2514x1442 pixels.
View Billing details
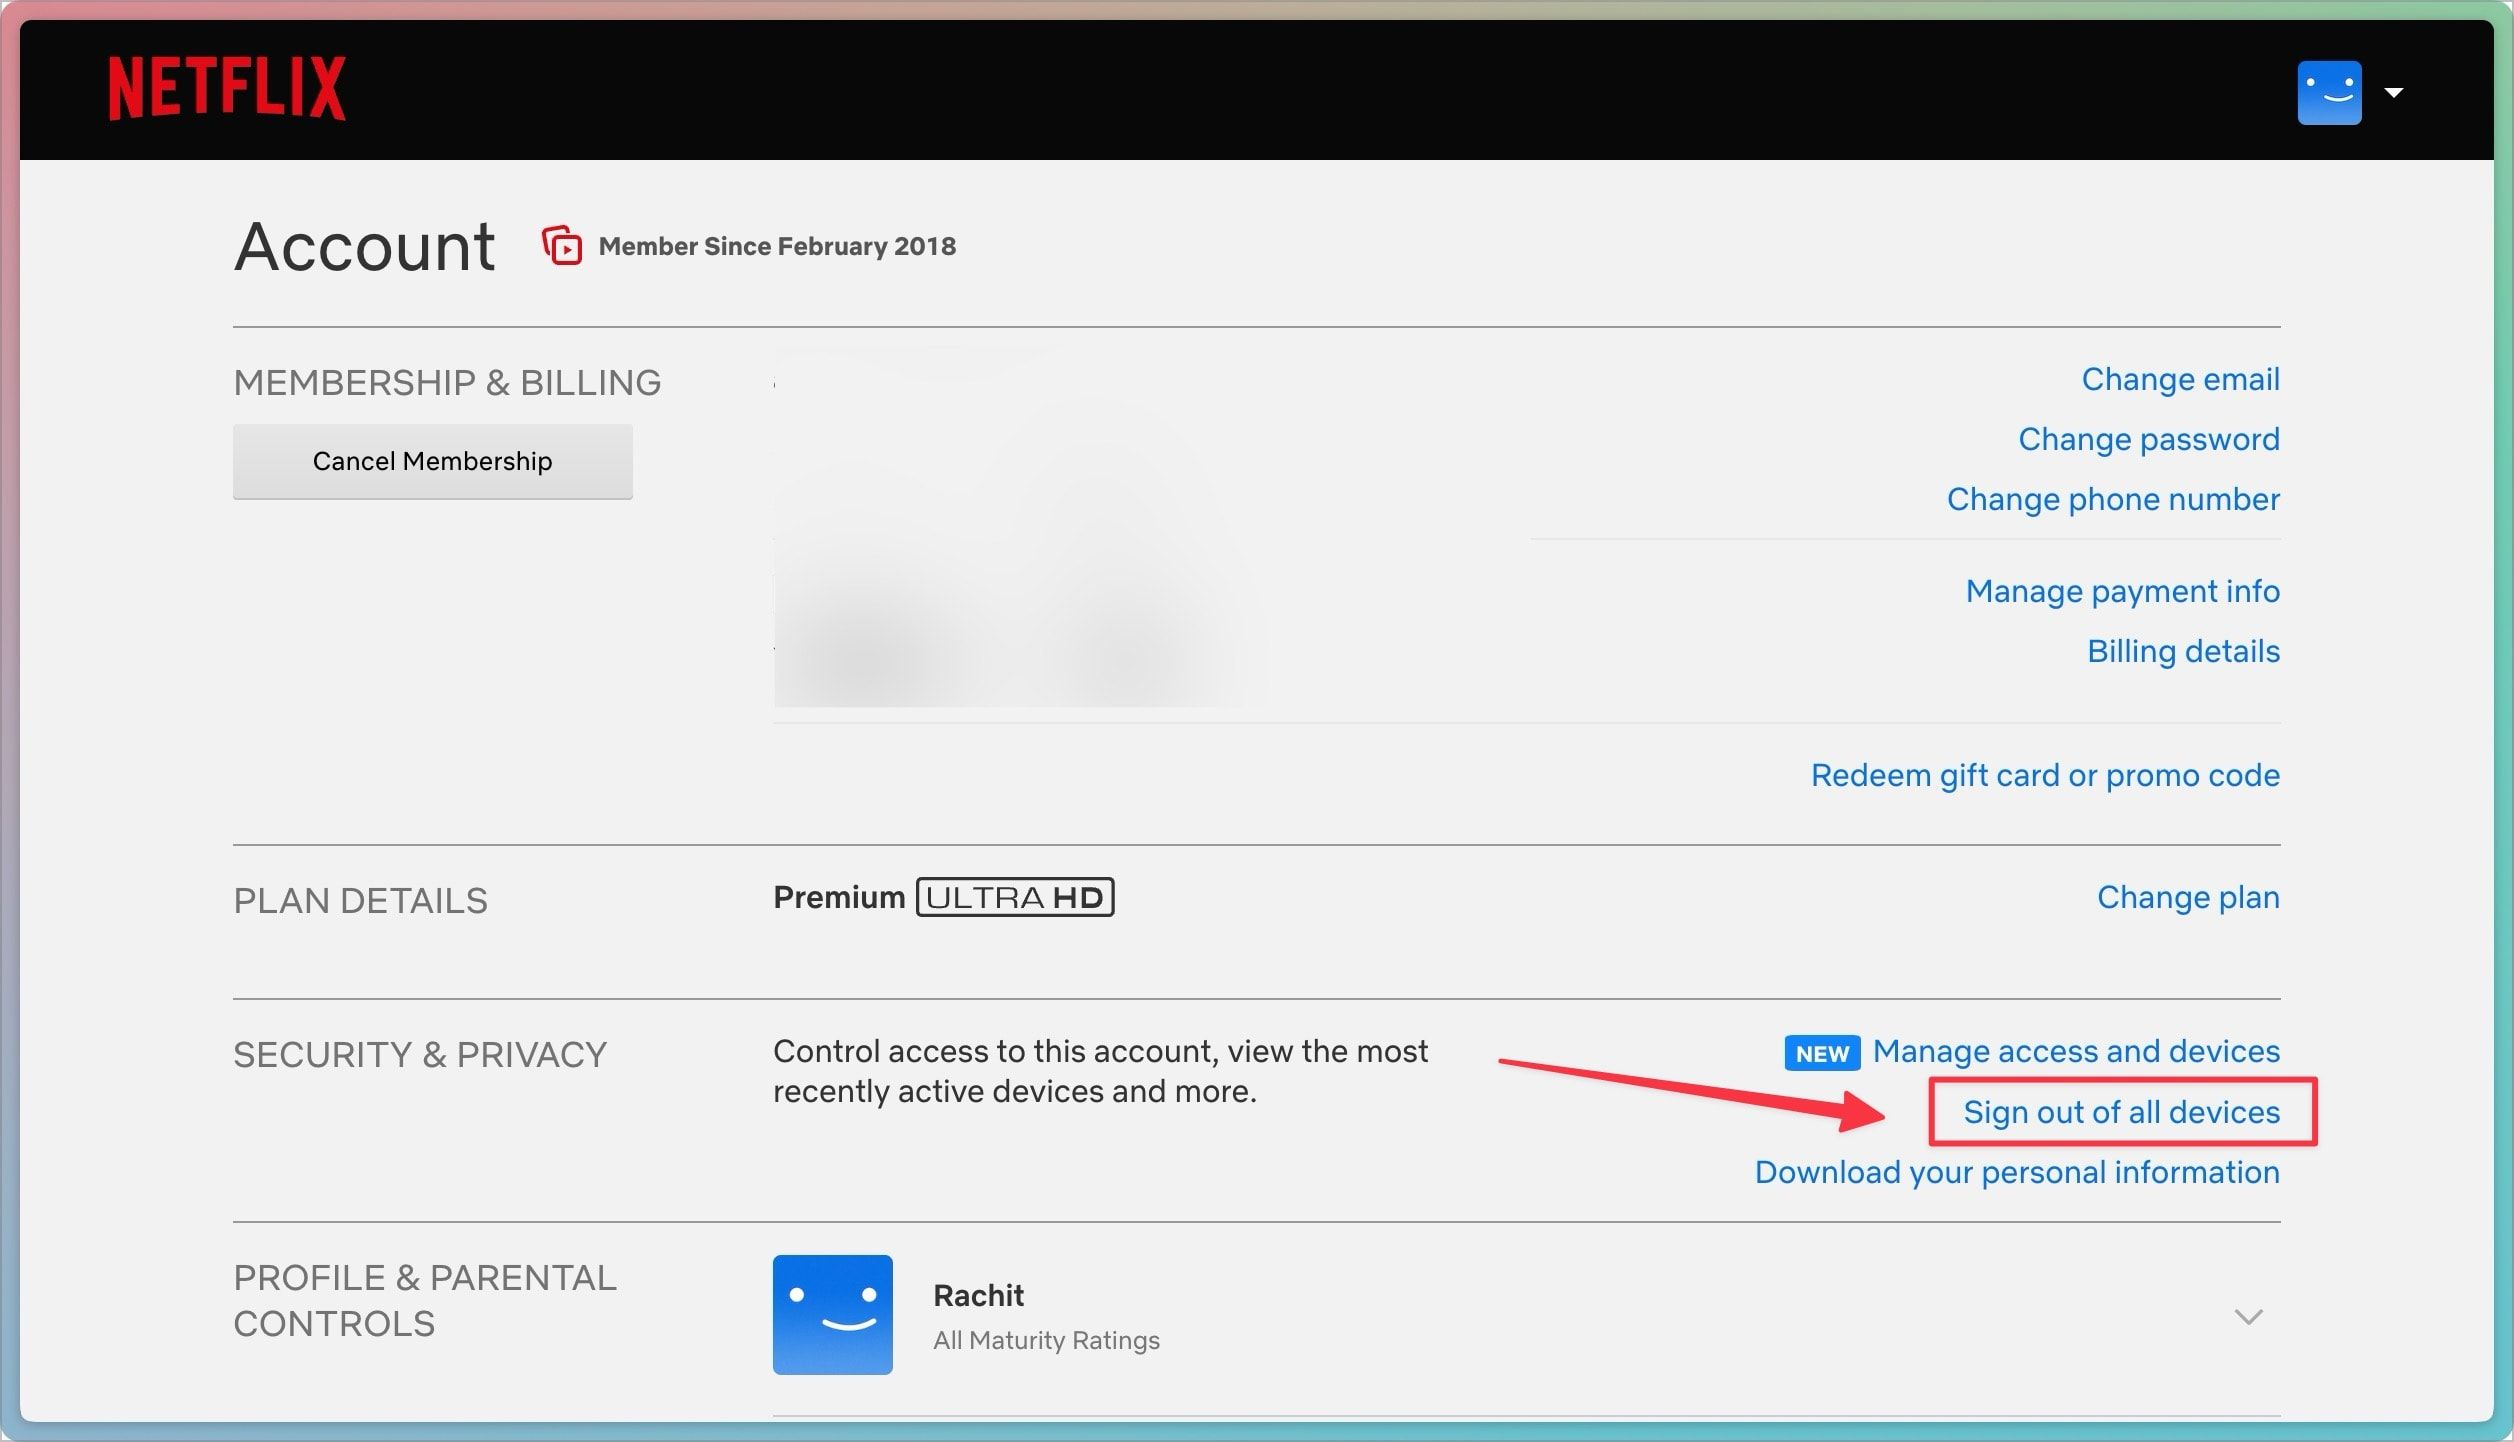point(2184,651)
